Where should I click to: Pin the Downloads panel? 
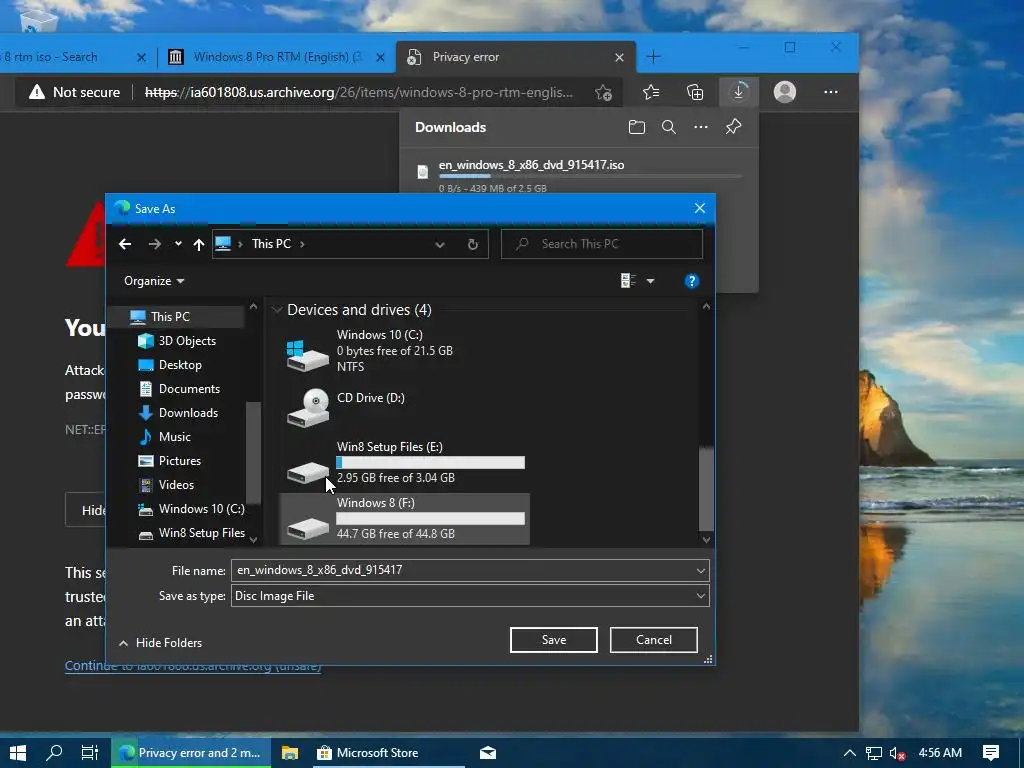tap(733, 127)
